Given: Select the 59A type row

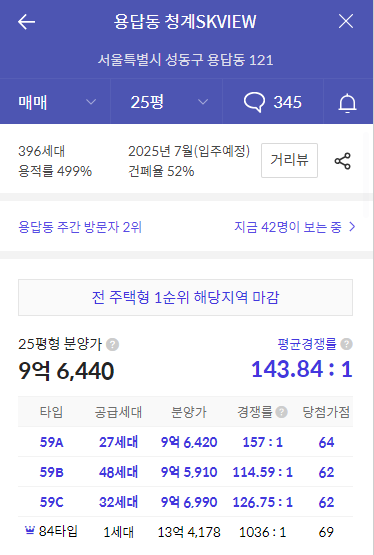Looking at the screenshot, I should tap(185, 442).
